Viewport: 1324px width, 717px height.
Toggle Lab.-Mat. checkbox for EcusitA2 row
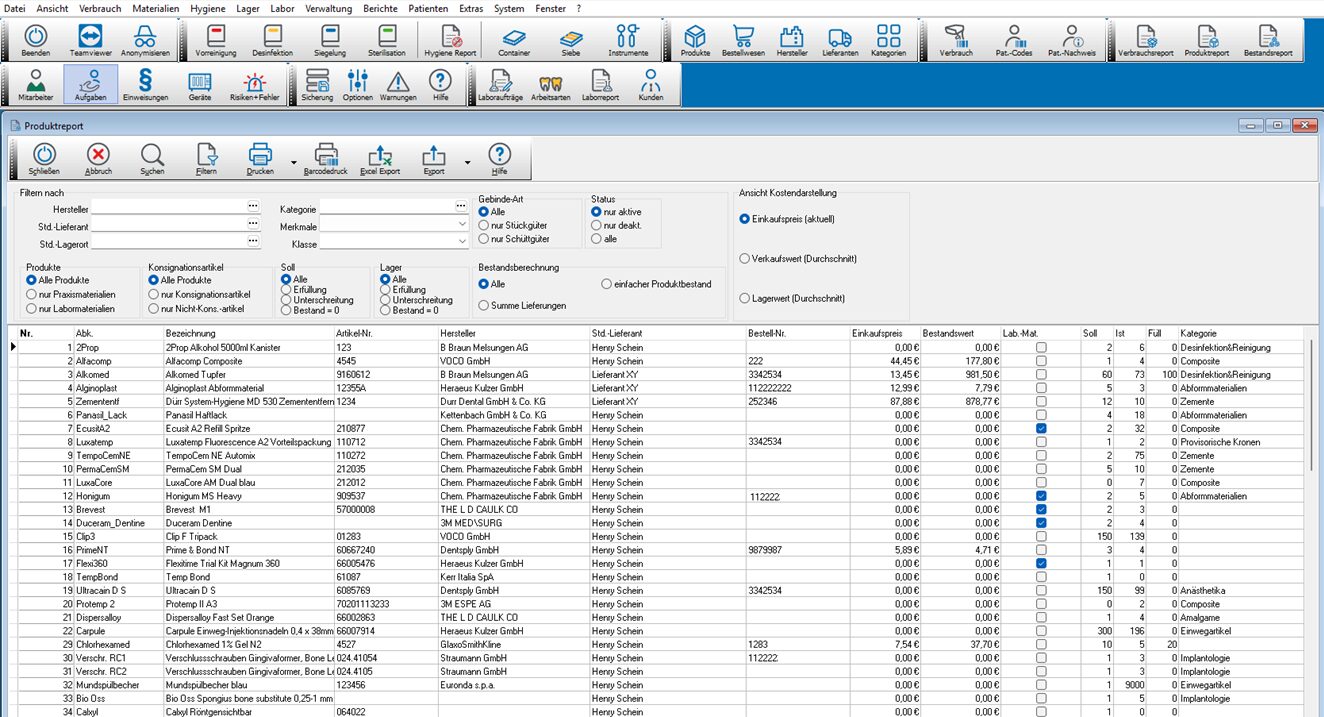1042,428
